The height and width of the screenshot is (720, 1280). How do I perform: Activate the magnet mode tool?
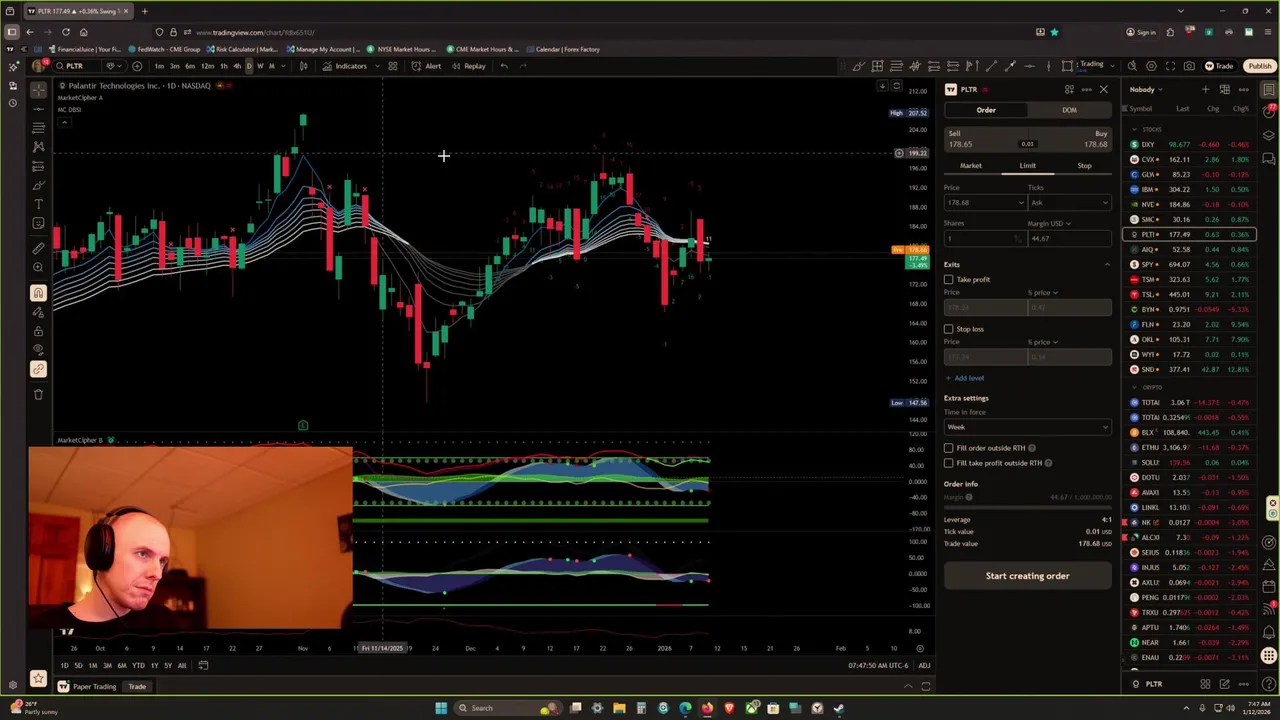(x=38, y=293)
